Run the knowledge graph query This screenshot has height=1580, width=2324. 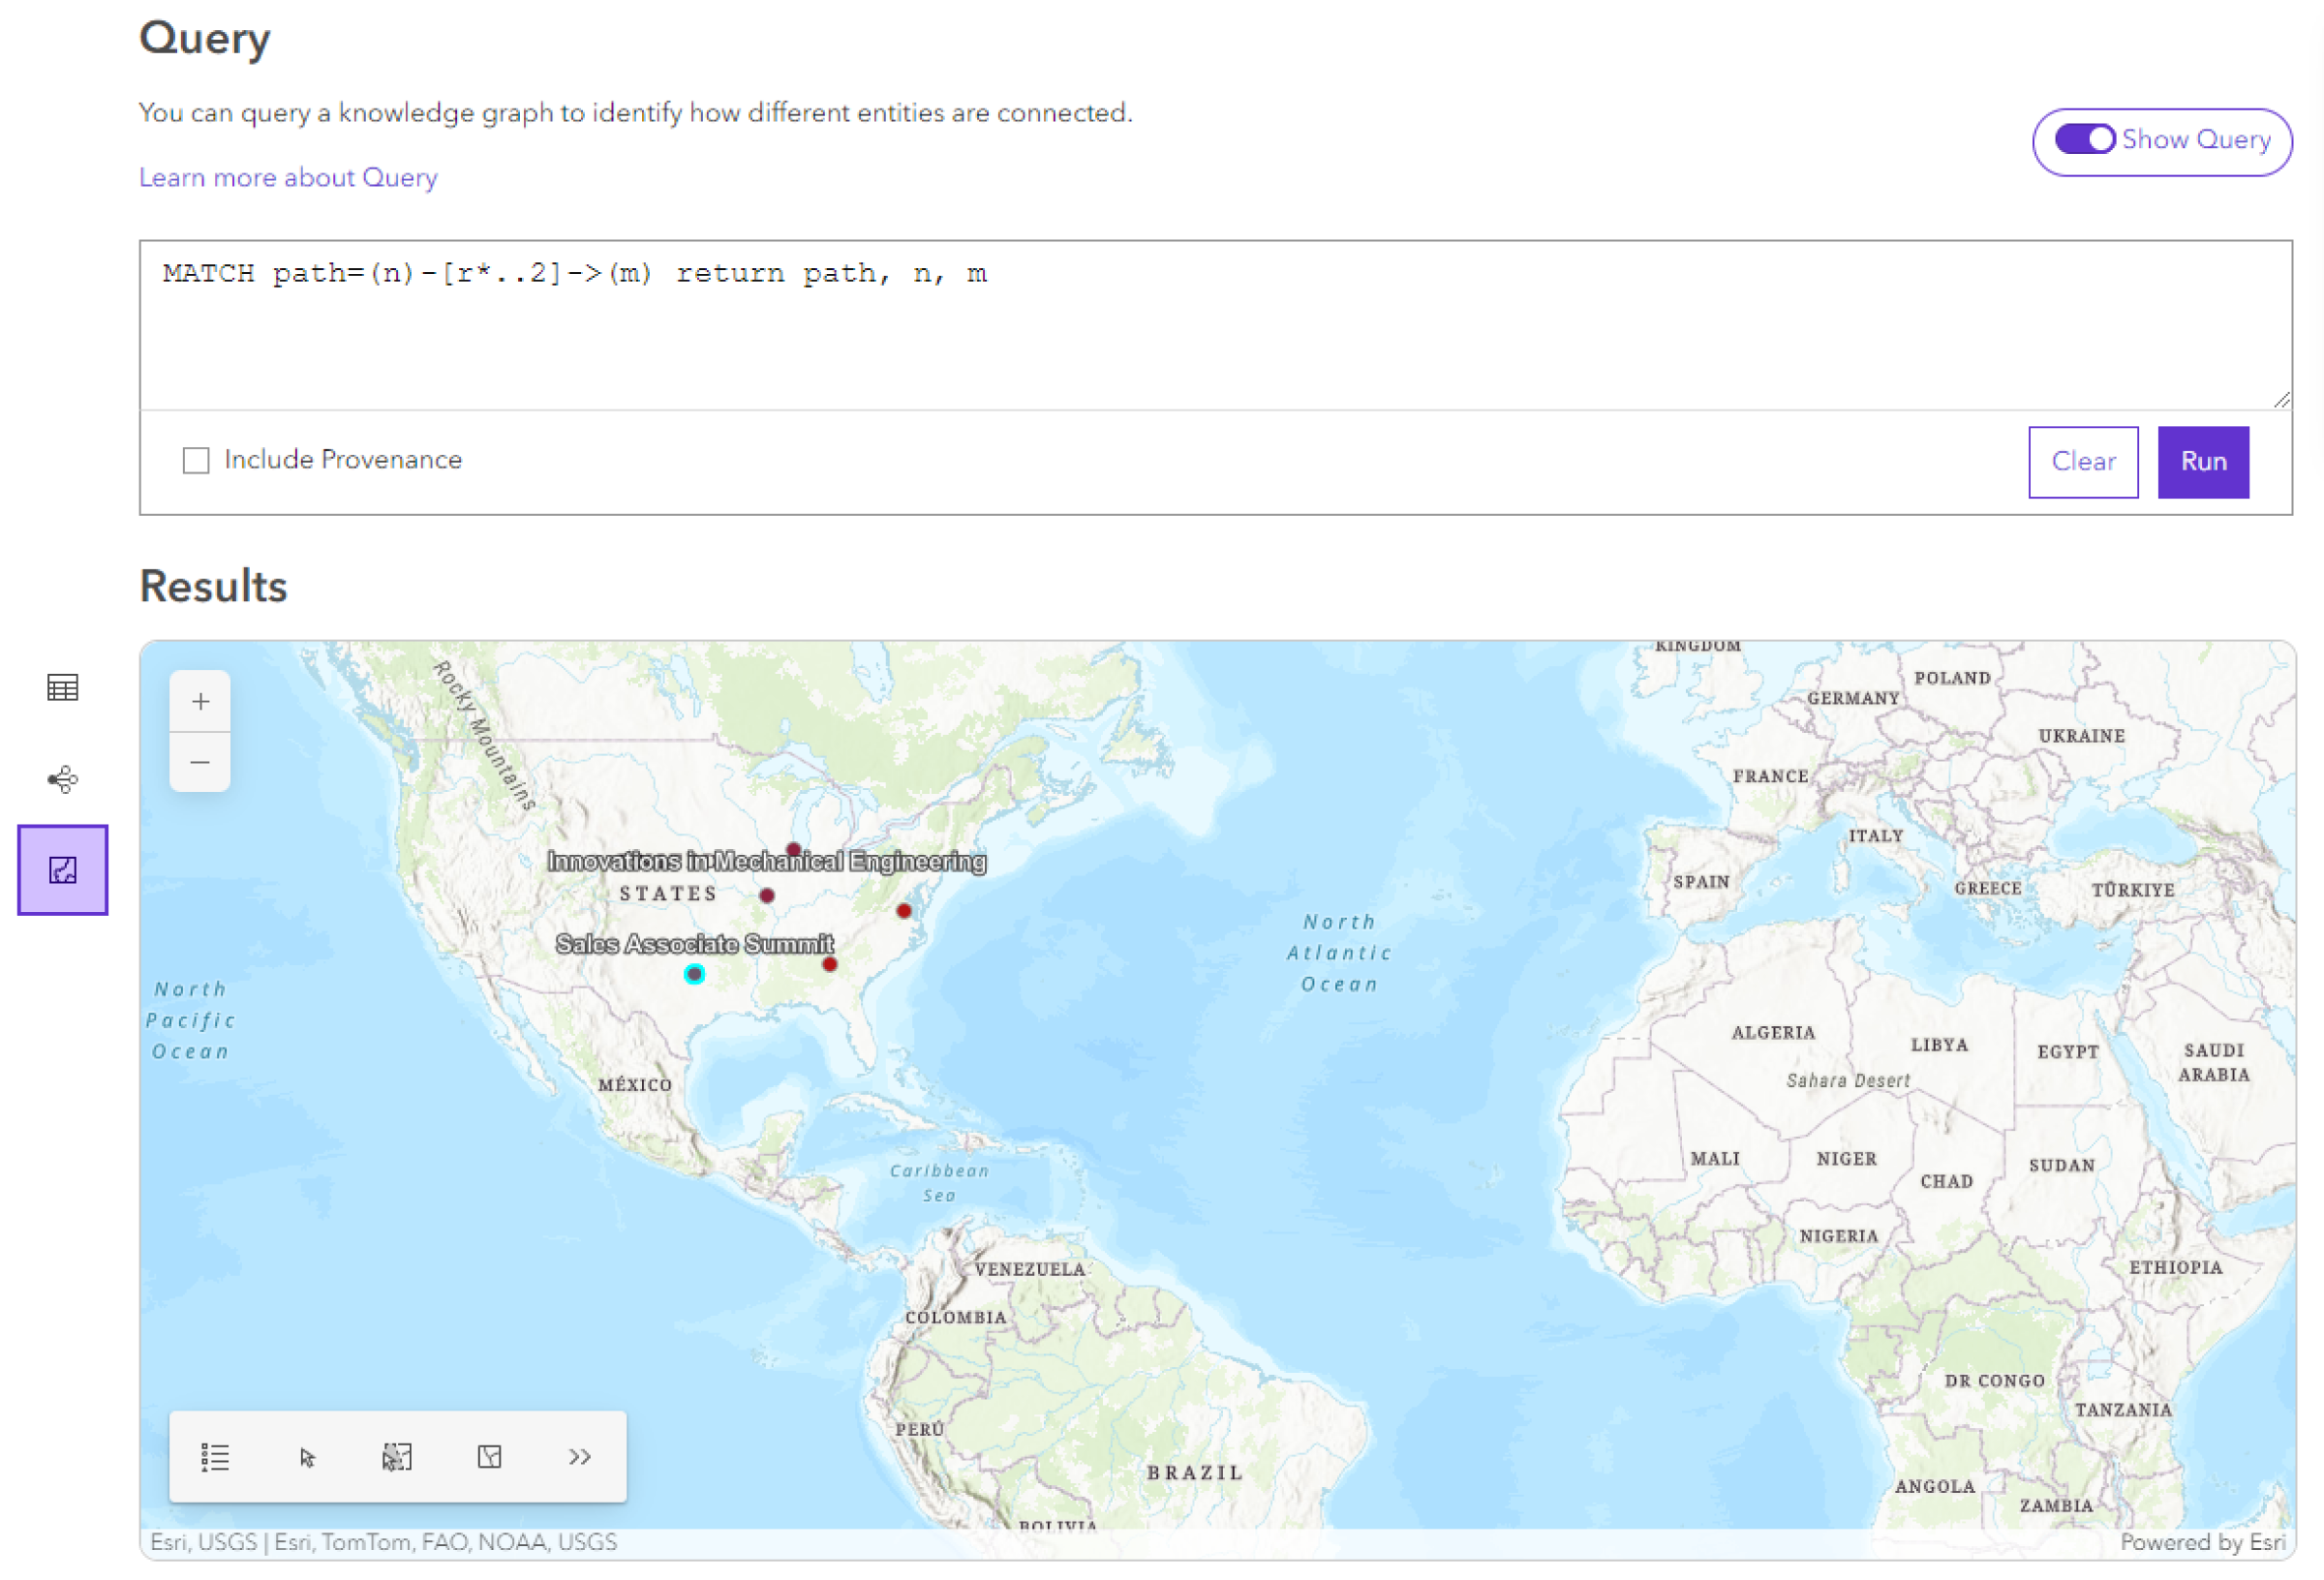tap(2202, 461)
